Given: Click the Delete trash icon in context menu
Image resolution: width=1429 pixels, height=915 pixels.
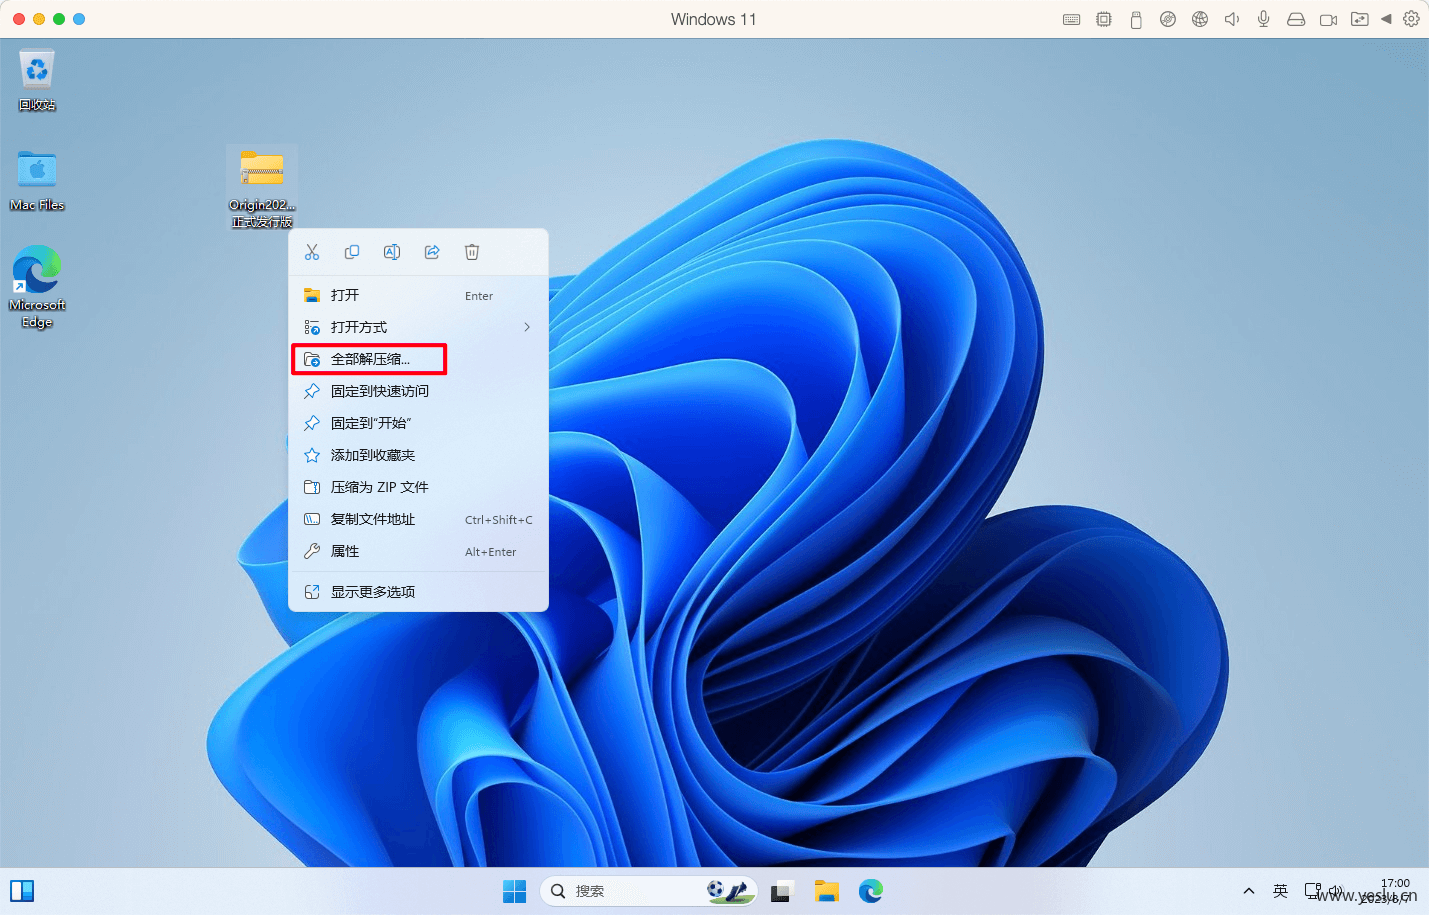Looking at the screenshot, I should pos(472,252).
